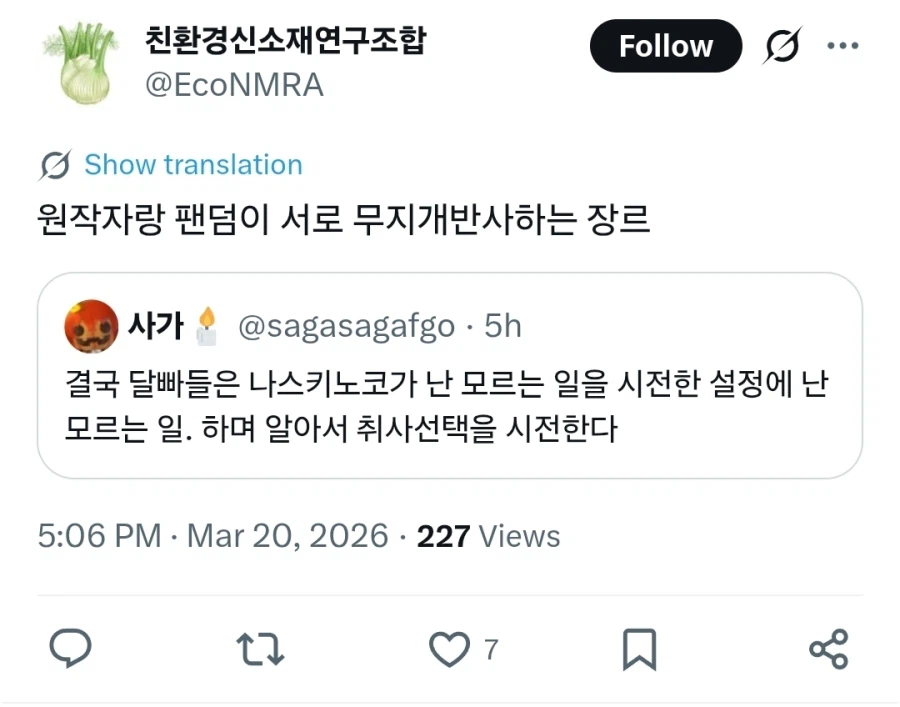
Task: Open Grok analysis for this post
Action: [x=780, y=46]
